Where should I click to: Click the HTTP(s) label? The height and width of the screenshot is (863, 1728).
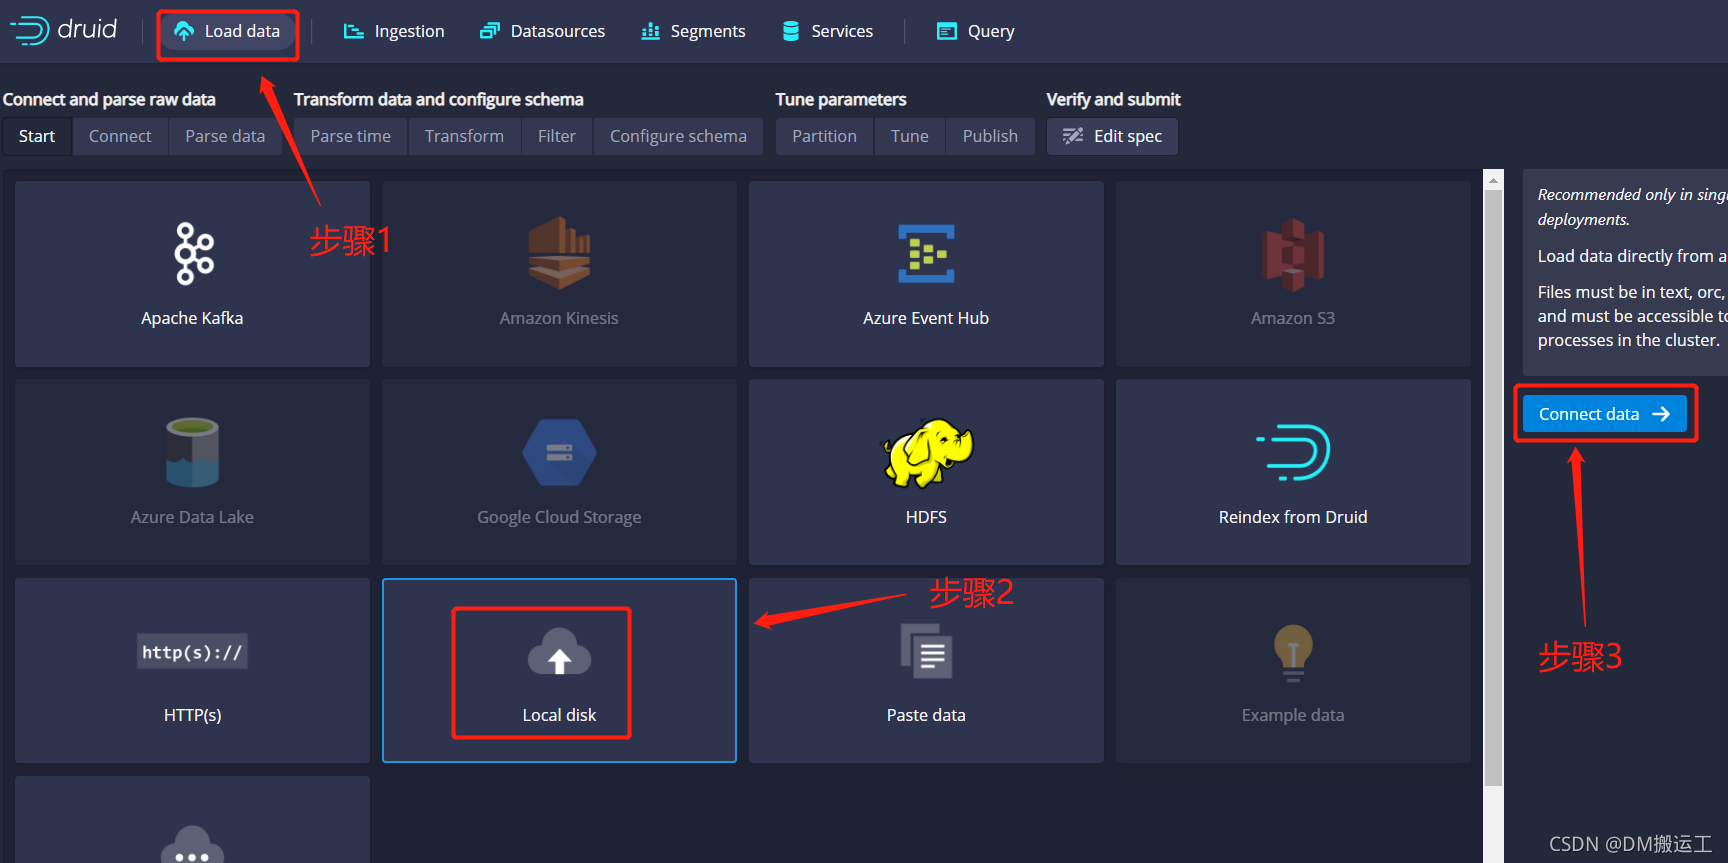192,715
